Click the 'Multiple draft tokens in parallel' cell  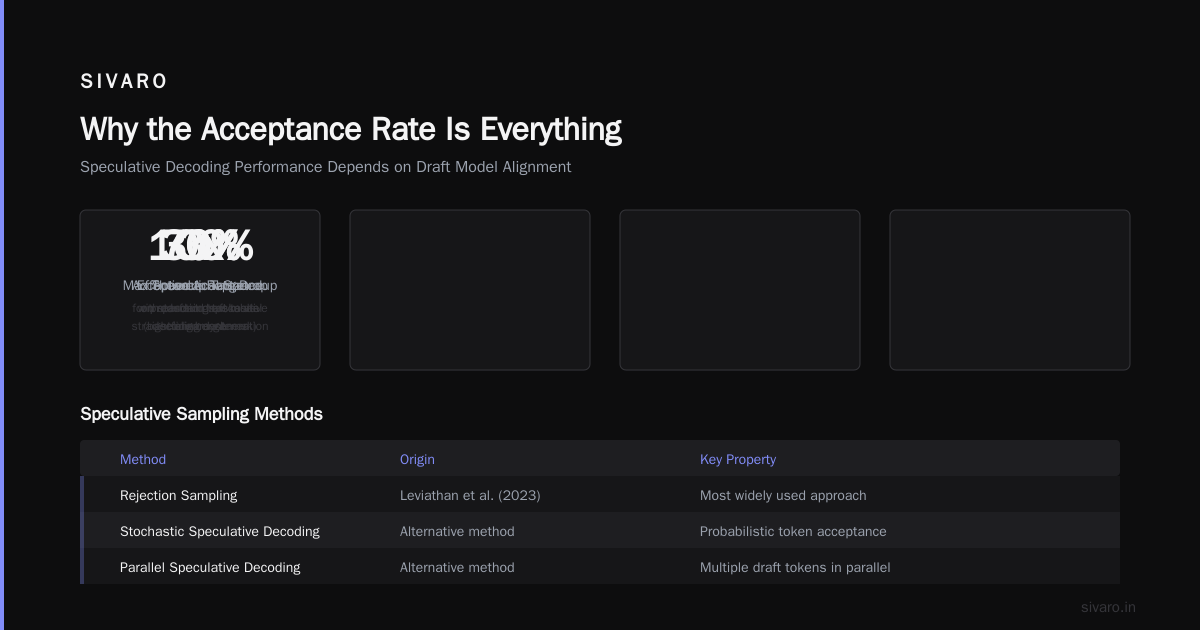click(795, 567)
